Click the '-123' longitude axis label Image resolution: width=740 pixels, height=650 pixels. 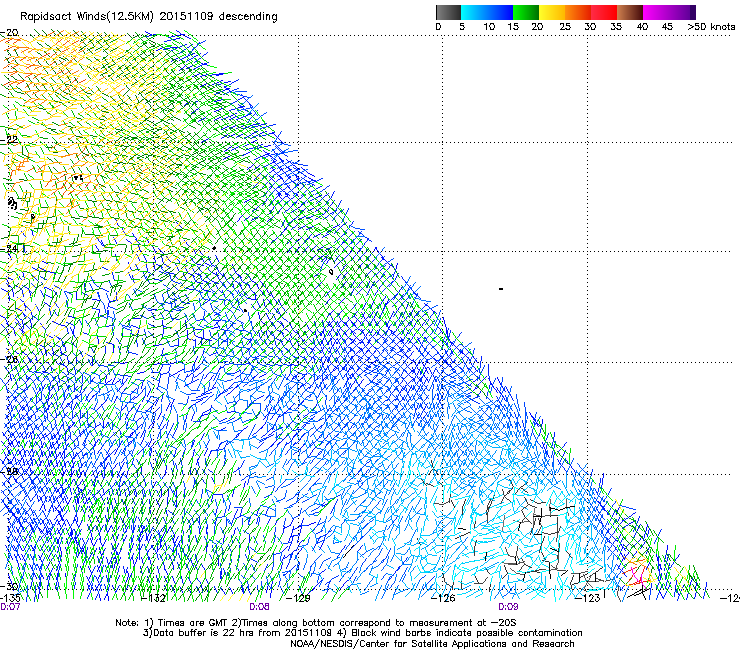588,598
